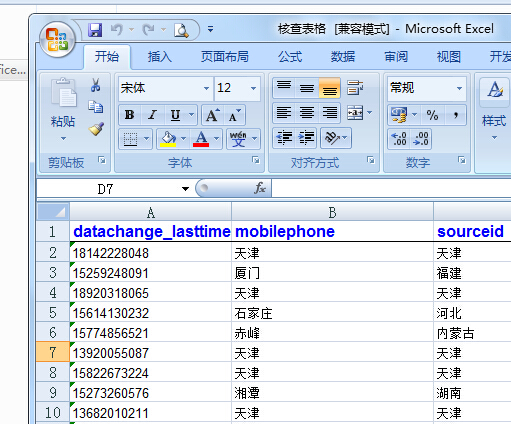
Task: Click the Cut scissors icon
Action: pos(96,85)
